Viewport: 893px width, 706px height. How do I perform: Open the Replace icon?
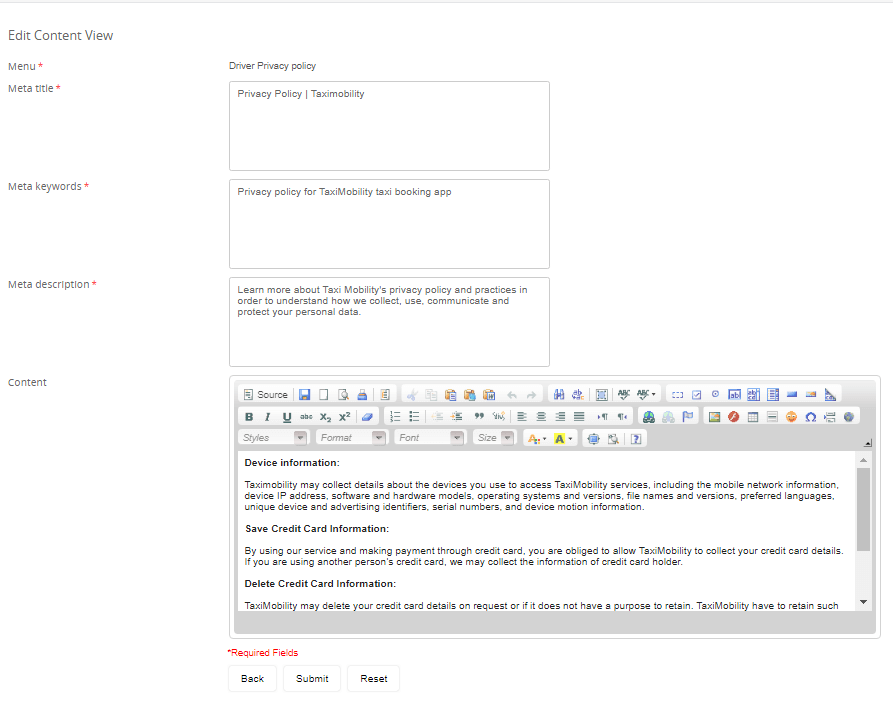[577, 395]
